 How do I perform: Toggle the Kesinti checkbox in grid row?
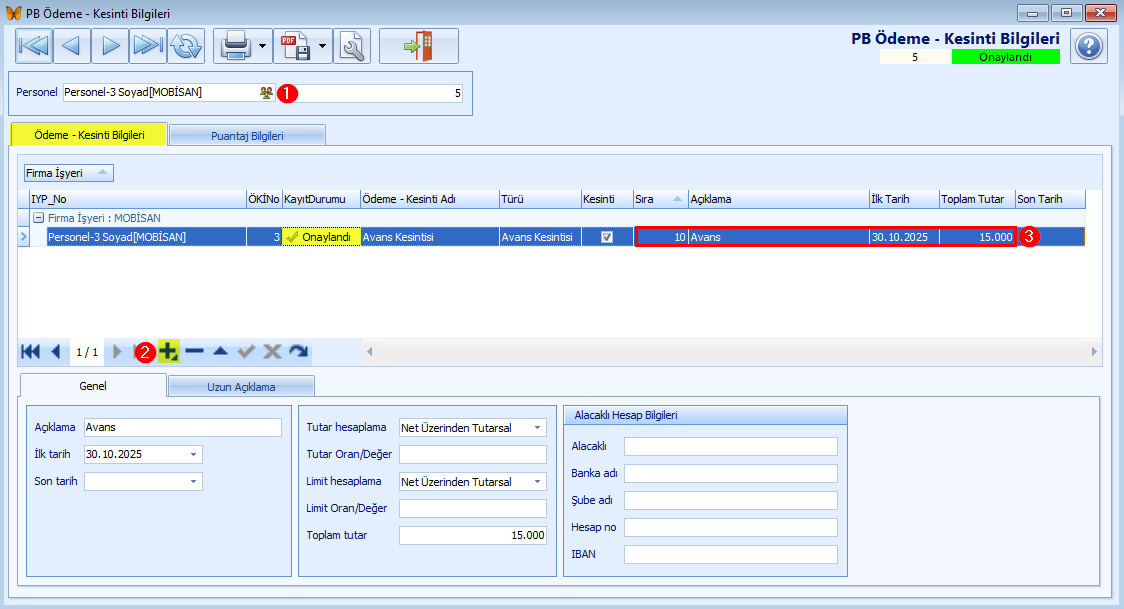(x=606, y=237)
